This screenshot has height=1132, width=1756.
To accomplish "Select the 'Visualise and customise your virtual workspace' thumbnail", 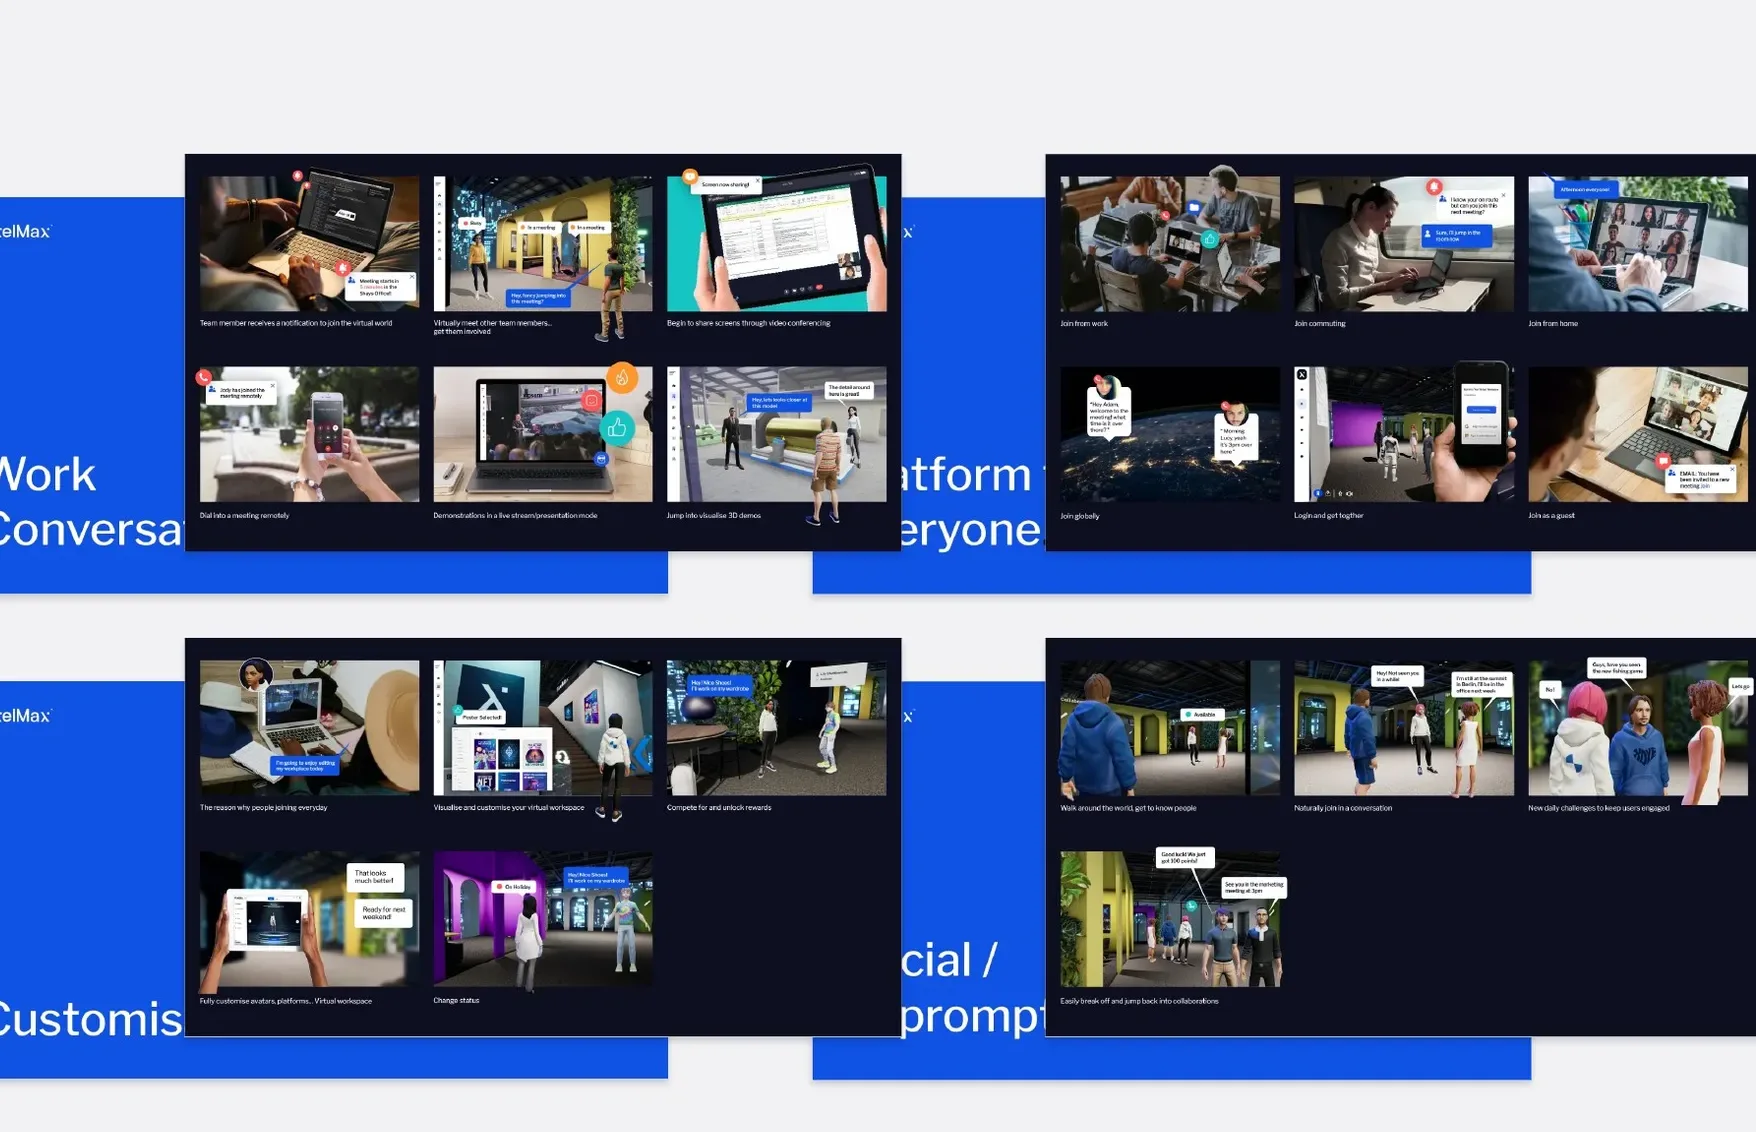I will [x=542, y=728].
